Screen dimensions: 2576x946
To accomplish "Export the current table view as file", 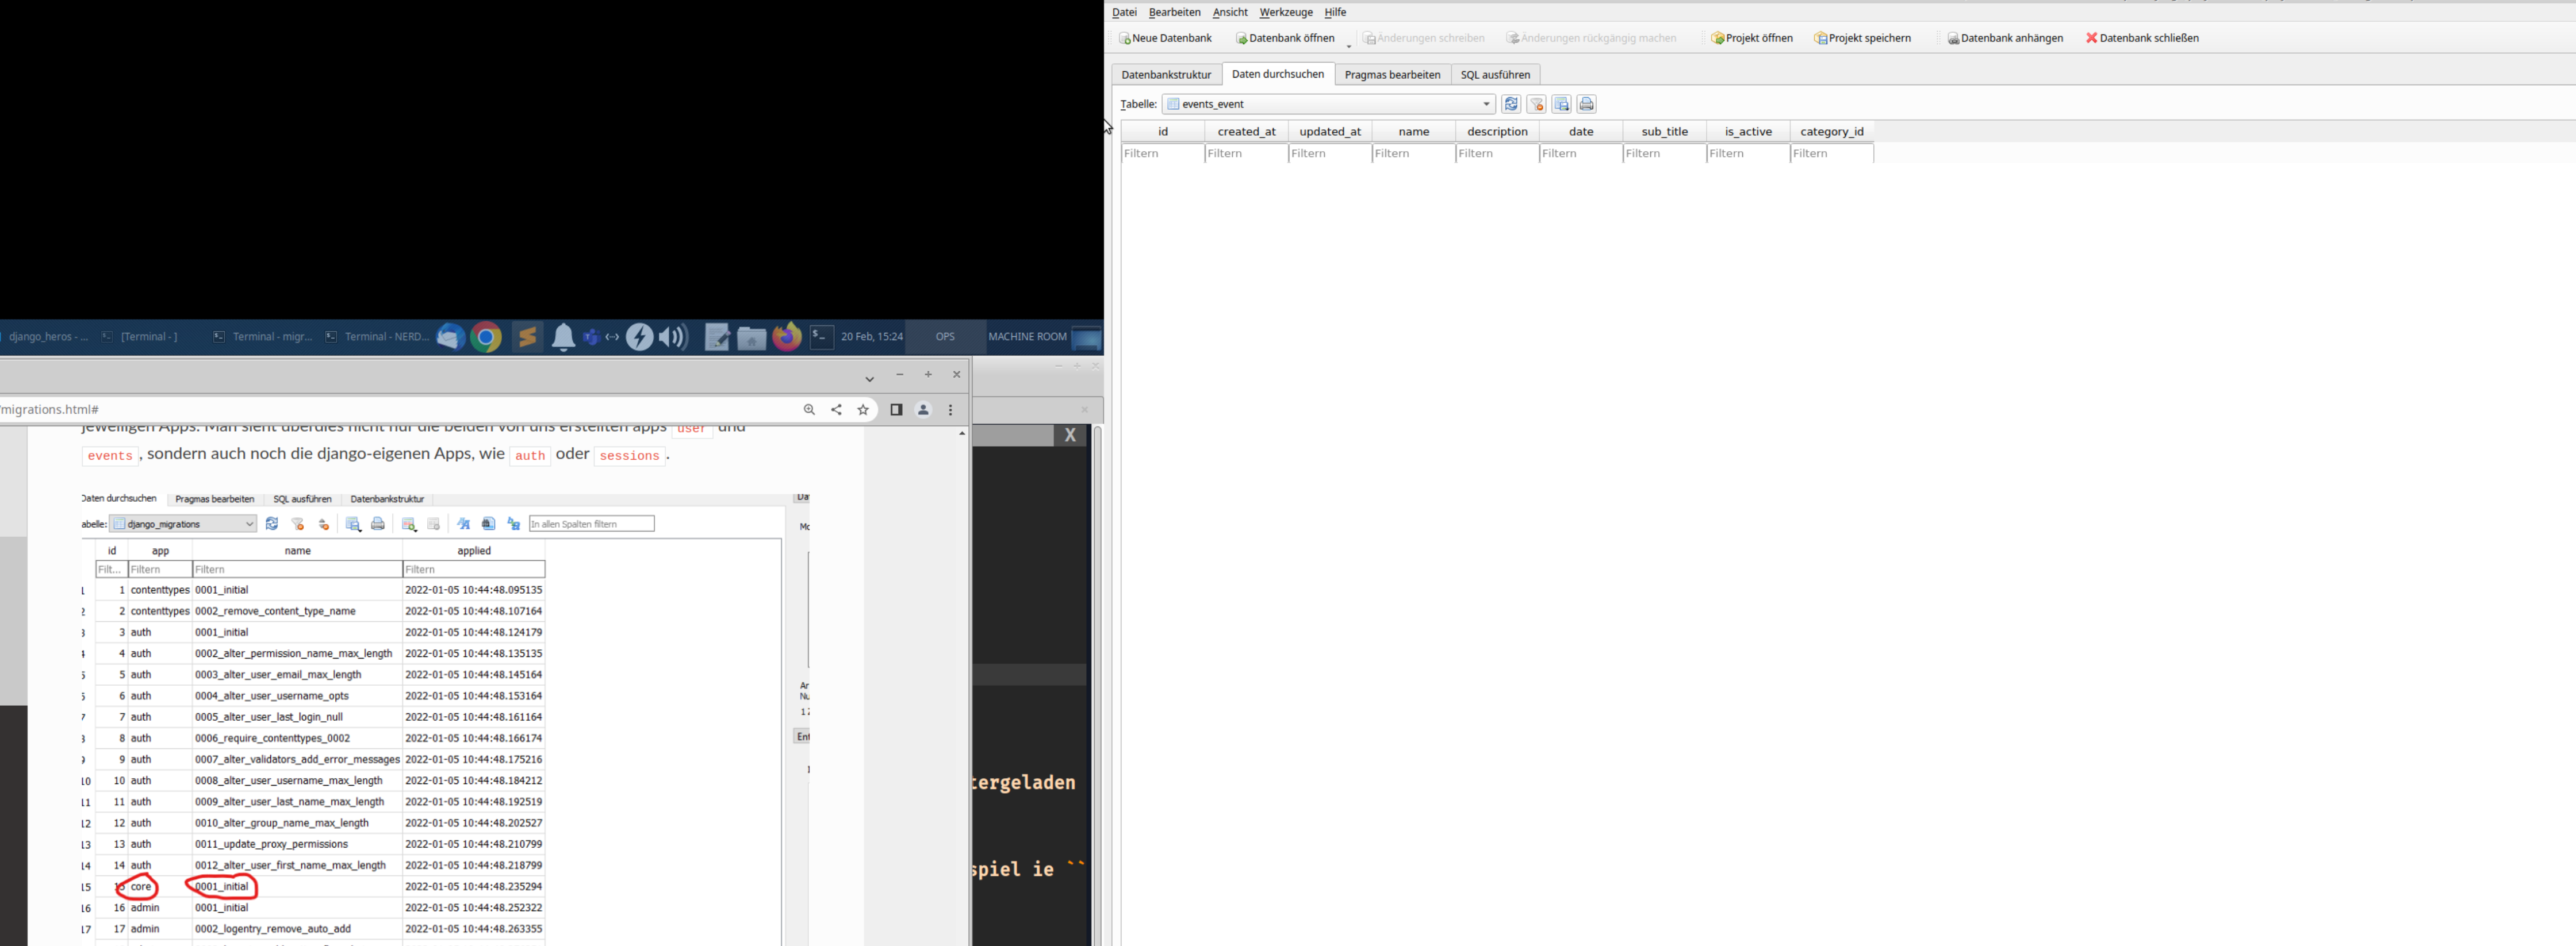I will 1562,103.
